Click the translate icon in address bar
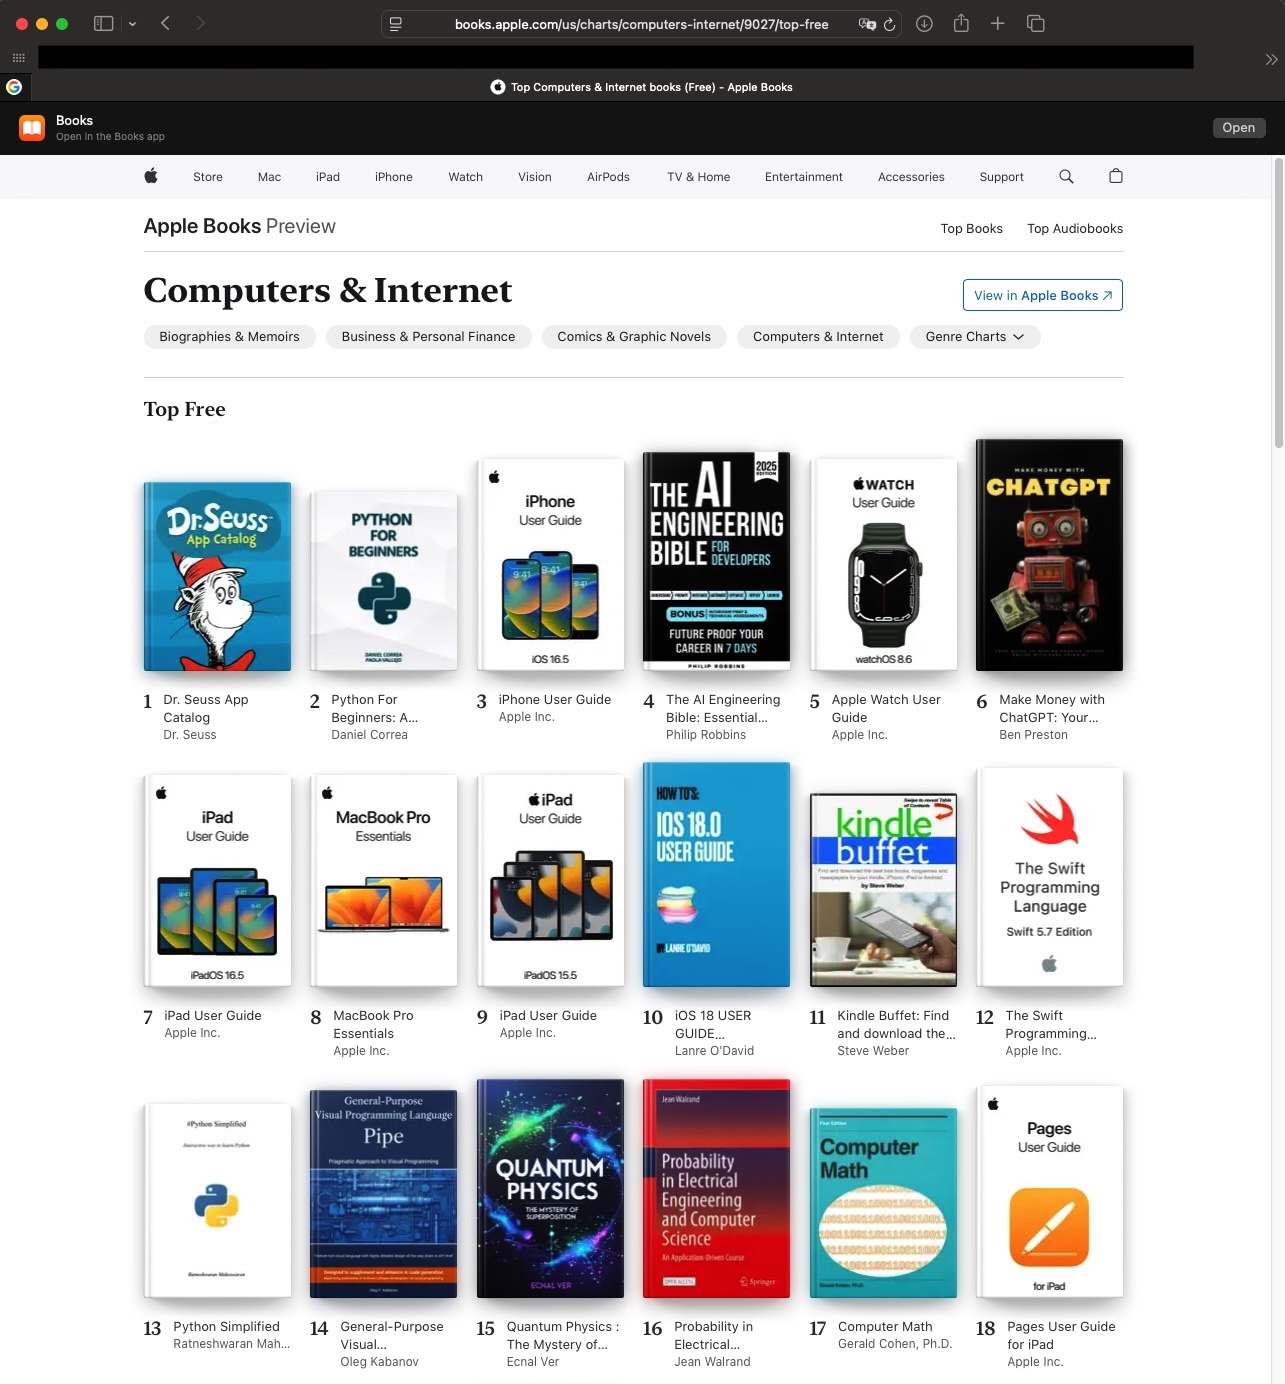The image size is (1285, 1384). pyautogui.click(x=867, y=24)
